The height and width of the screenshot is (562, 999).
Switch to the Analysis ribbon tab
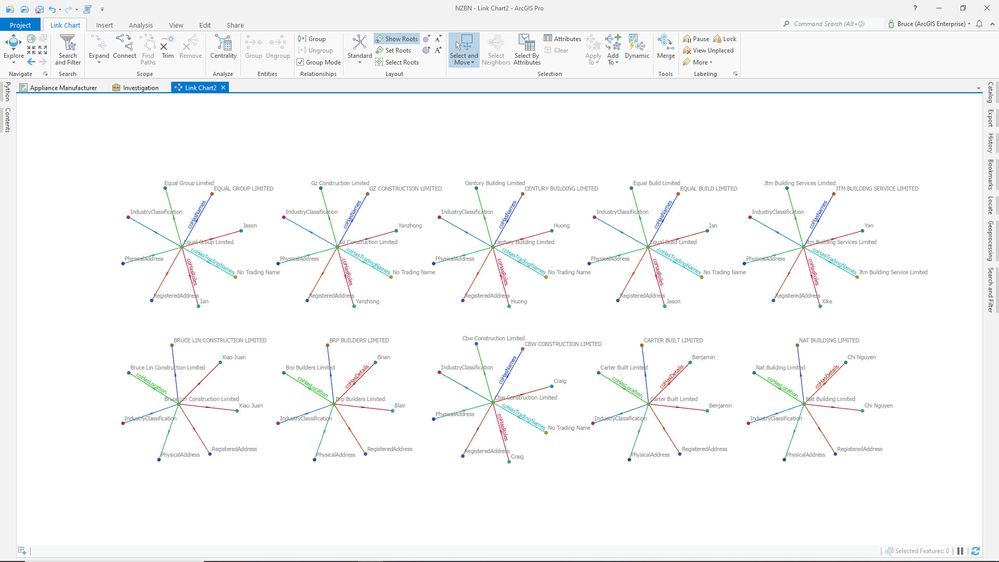point(141,25)
